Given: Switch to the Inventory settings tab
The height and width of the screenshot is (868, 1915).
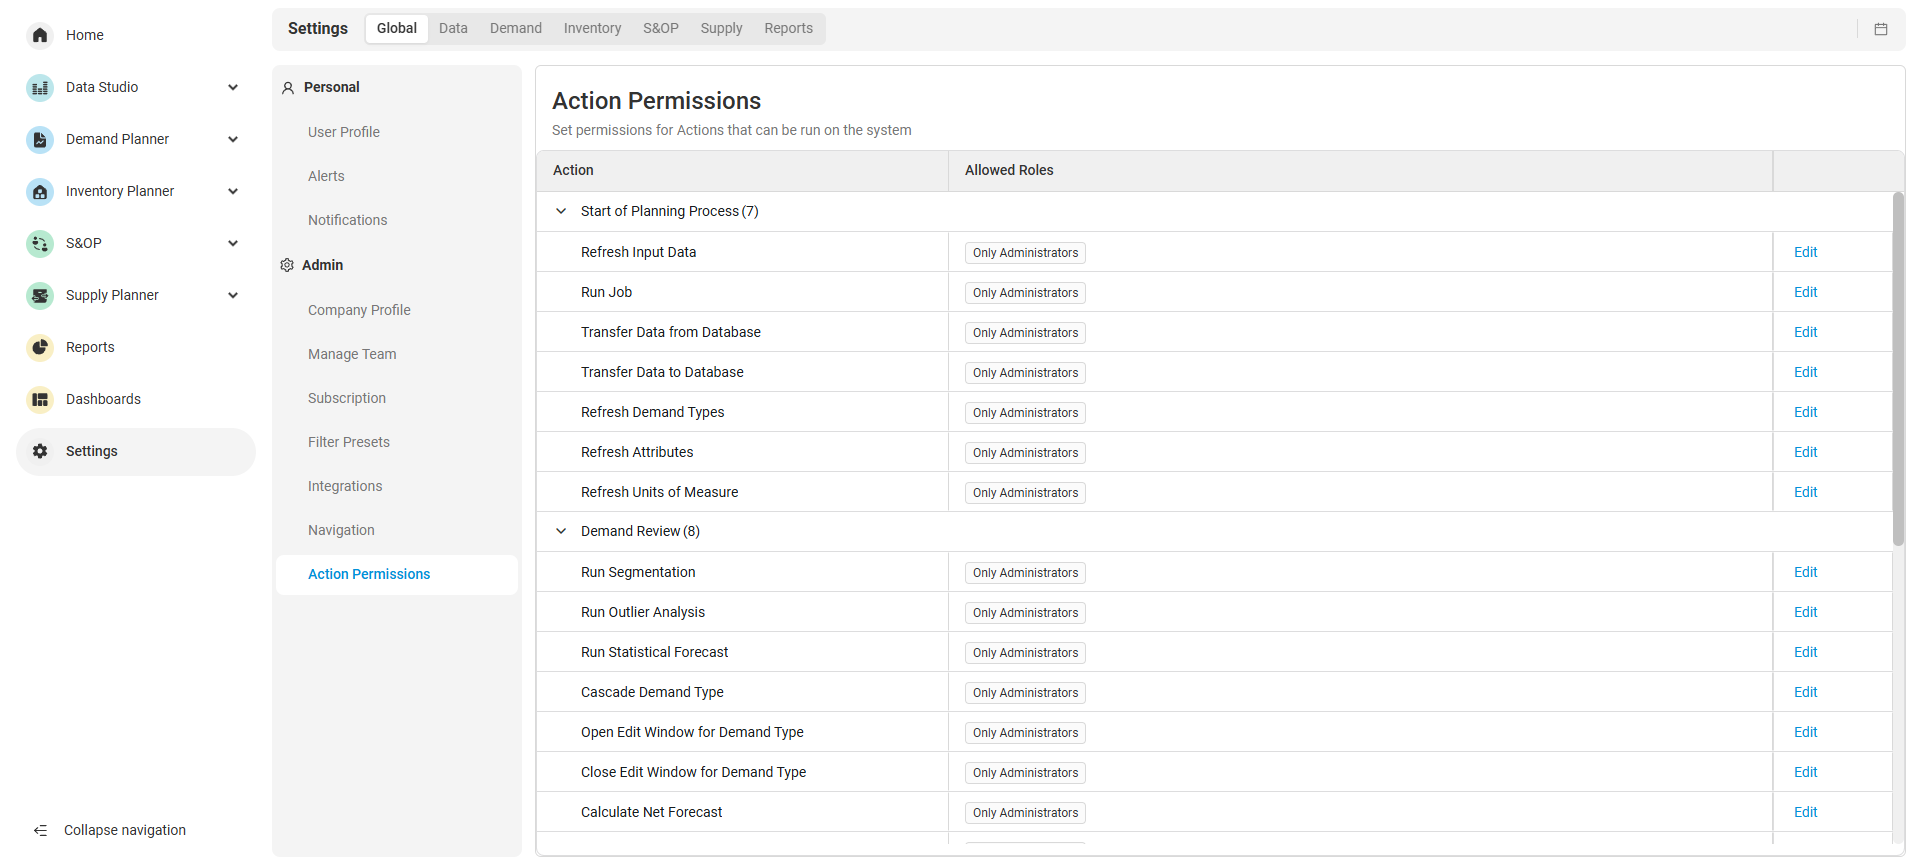Looking at the screenshot, I should pyautogui.click(x=592, y=29).
